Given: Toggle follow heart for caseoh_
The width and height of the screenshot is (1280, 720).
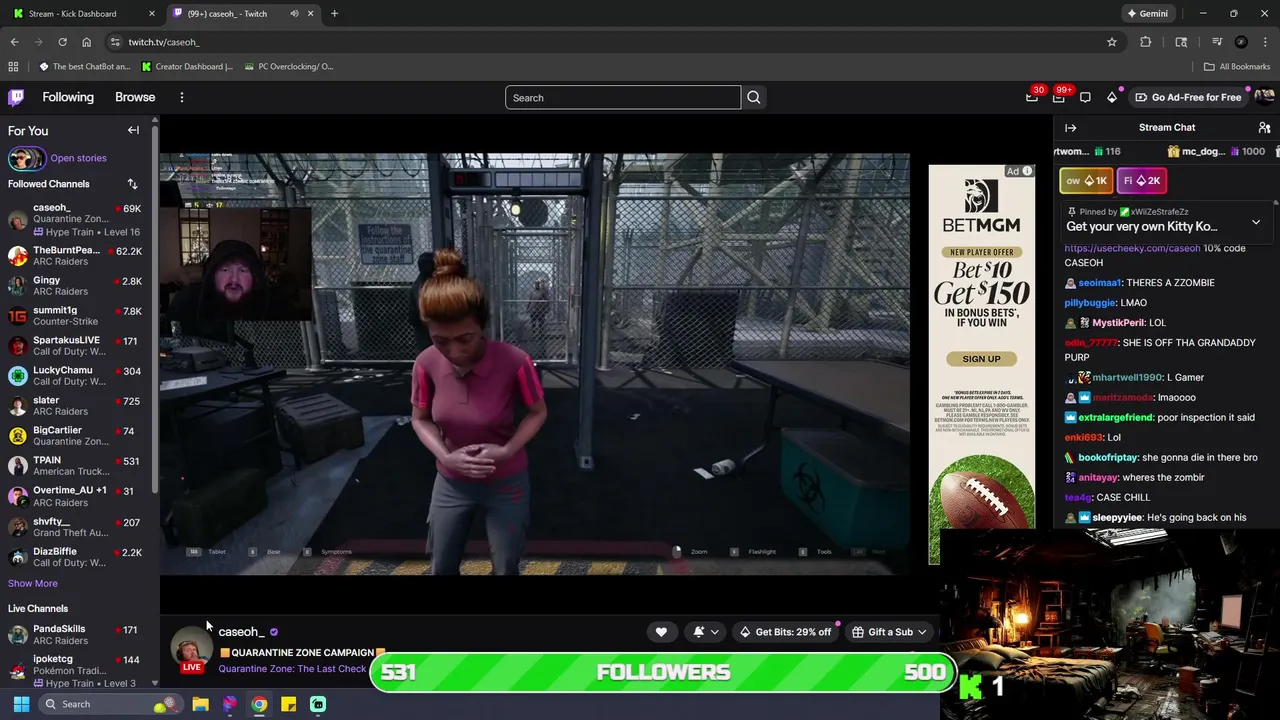Looking at the screenshot, I should (x=661, y=632).
